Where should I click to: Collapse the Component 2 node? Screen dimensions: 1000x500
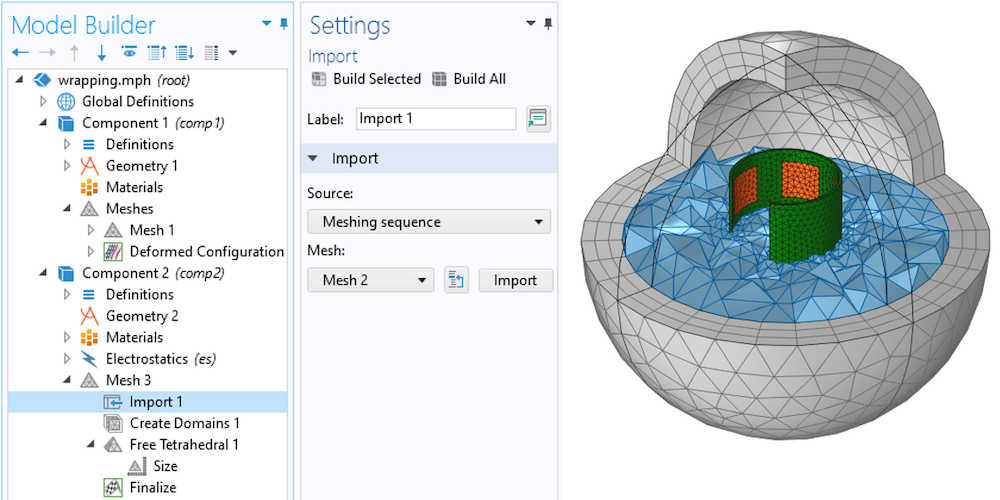tap(43, 273)
